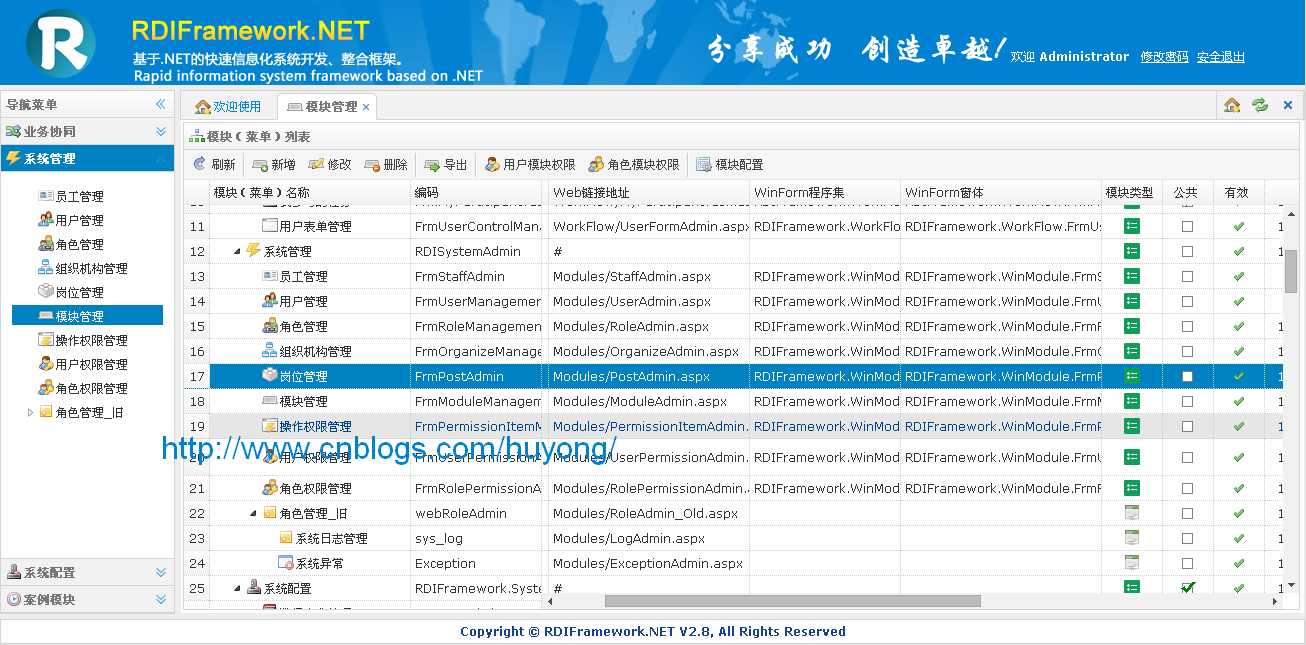Select the 系统管理 accordion header
Image resolution: width=1306 pixels, height=645 pixels.
[x=87, y=158]
